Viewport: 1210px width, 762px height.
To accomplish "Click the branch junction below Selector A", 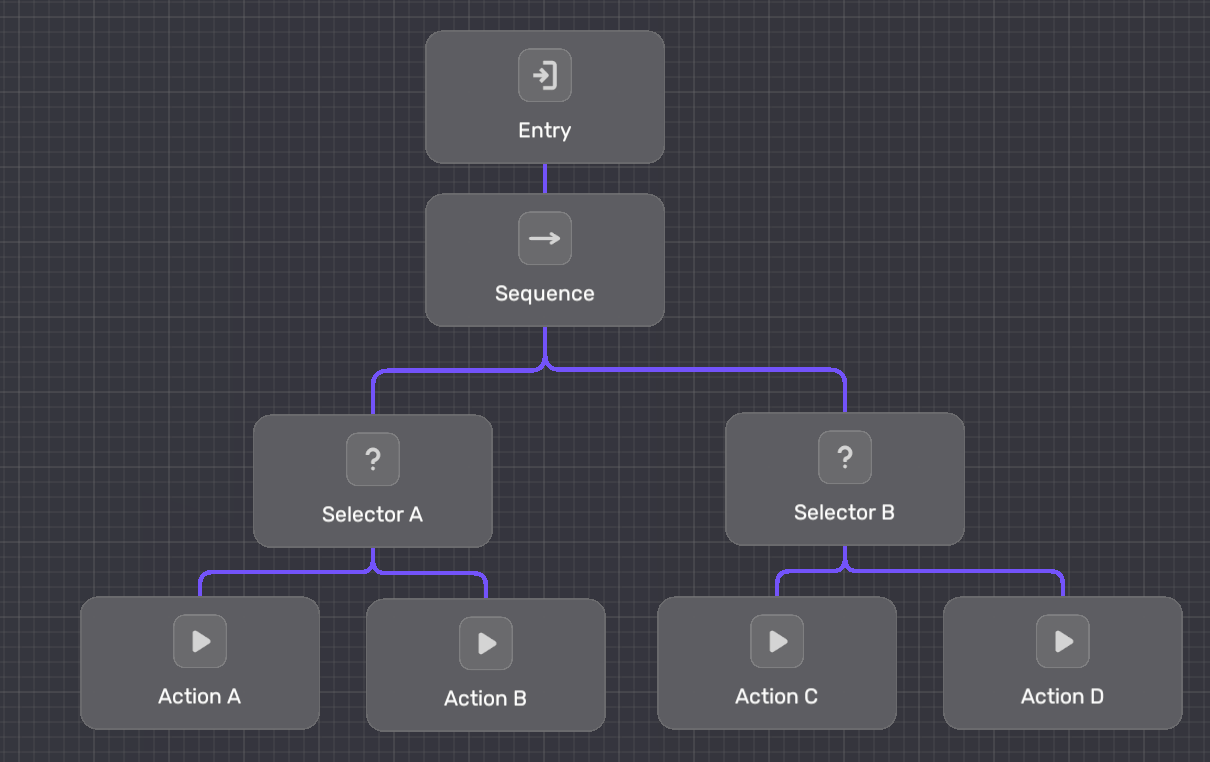I will point(373,571).
